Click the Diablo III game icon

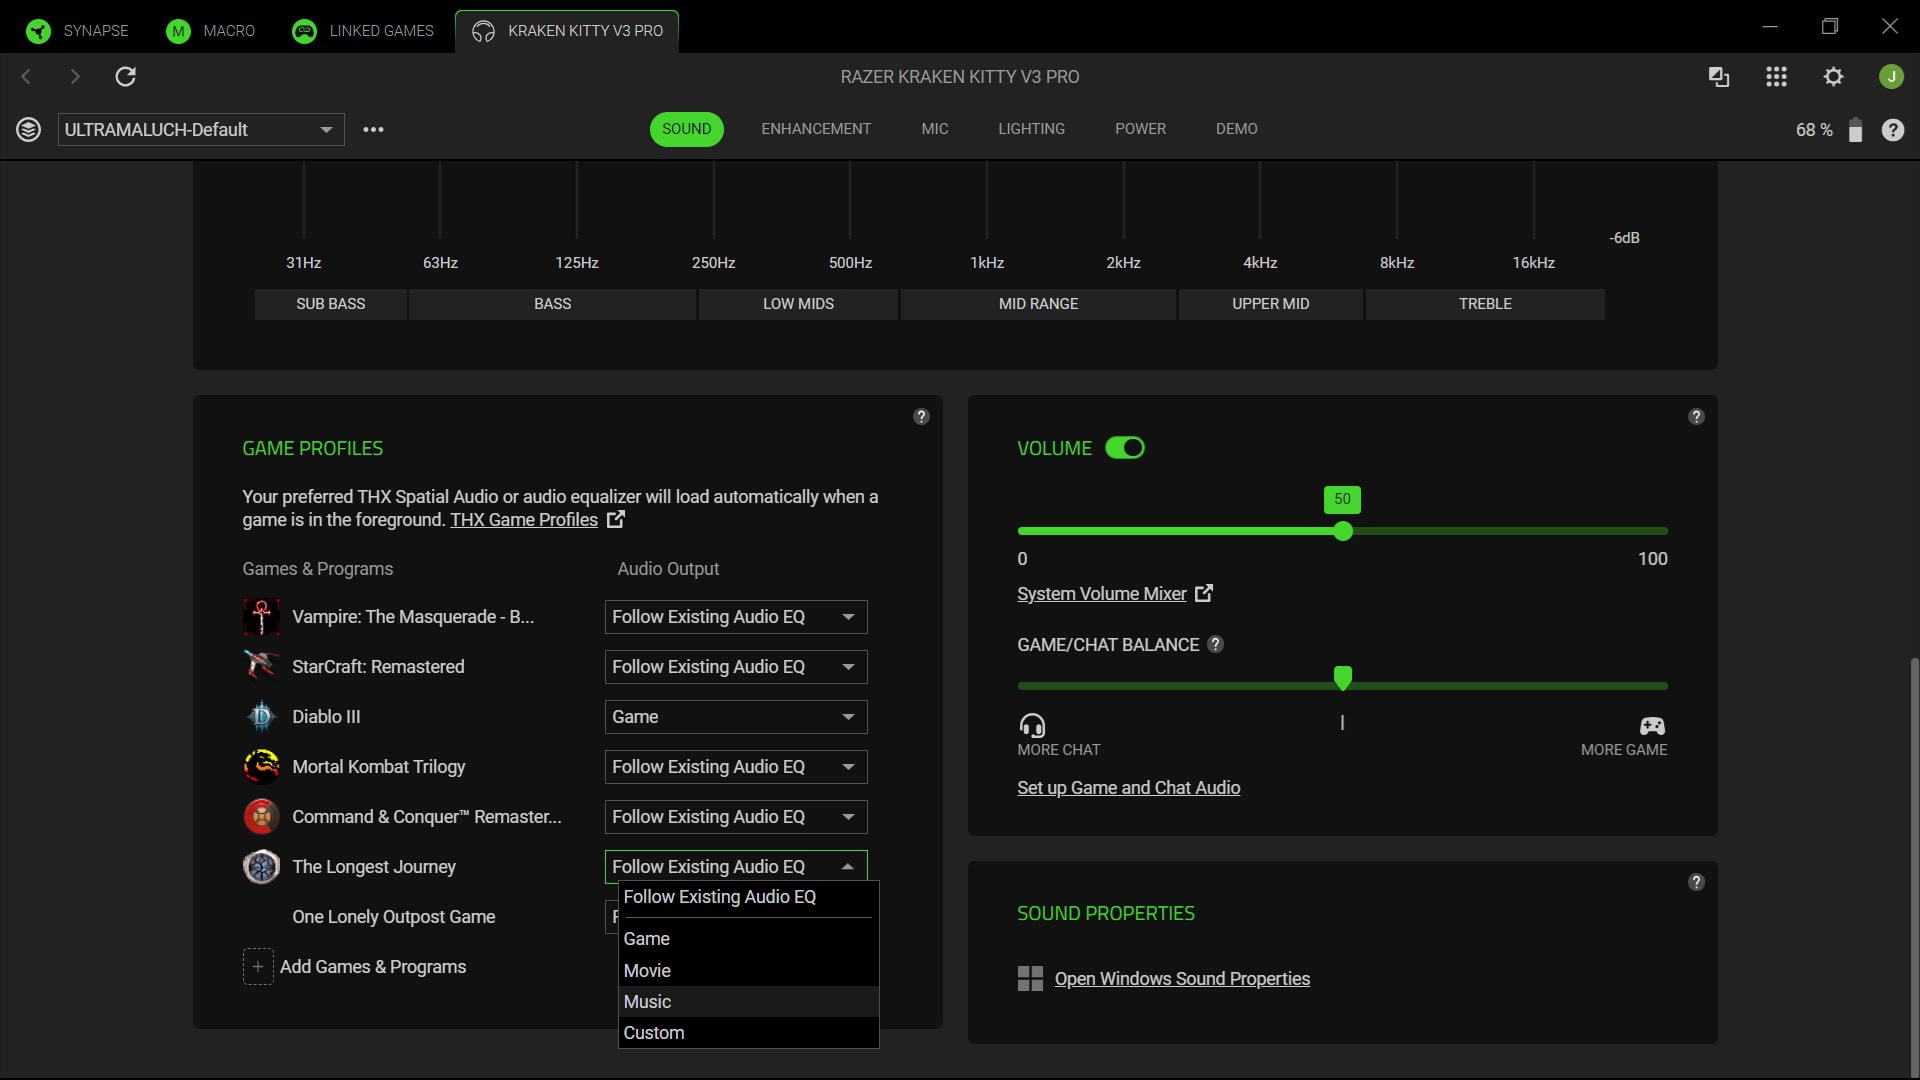coord(260,716)
